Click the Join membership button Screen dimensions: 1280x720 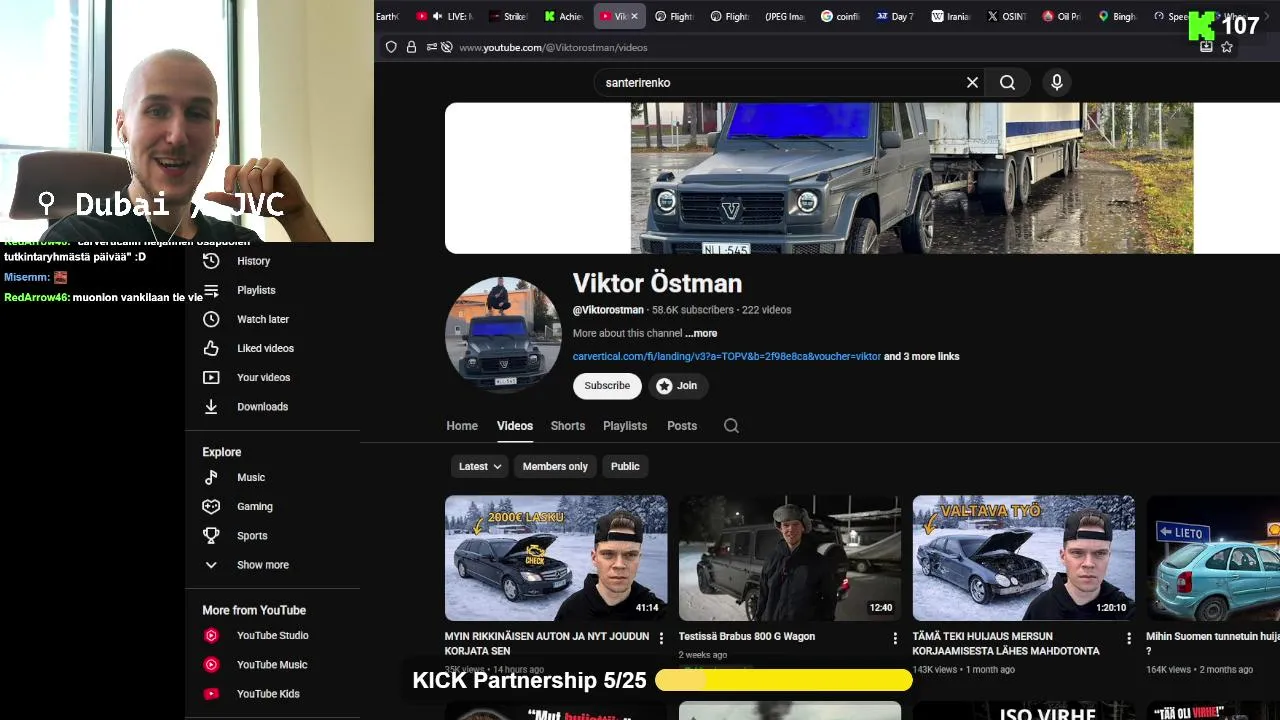pyautogui.click(x=677, y=386)
